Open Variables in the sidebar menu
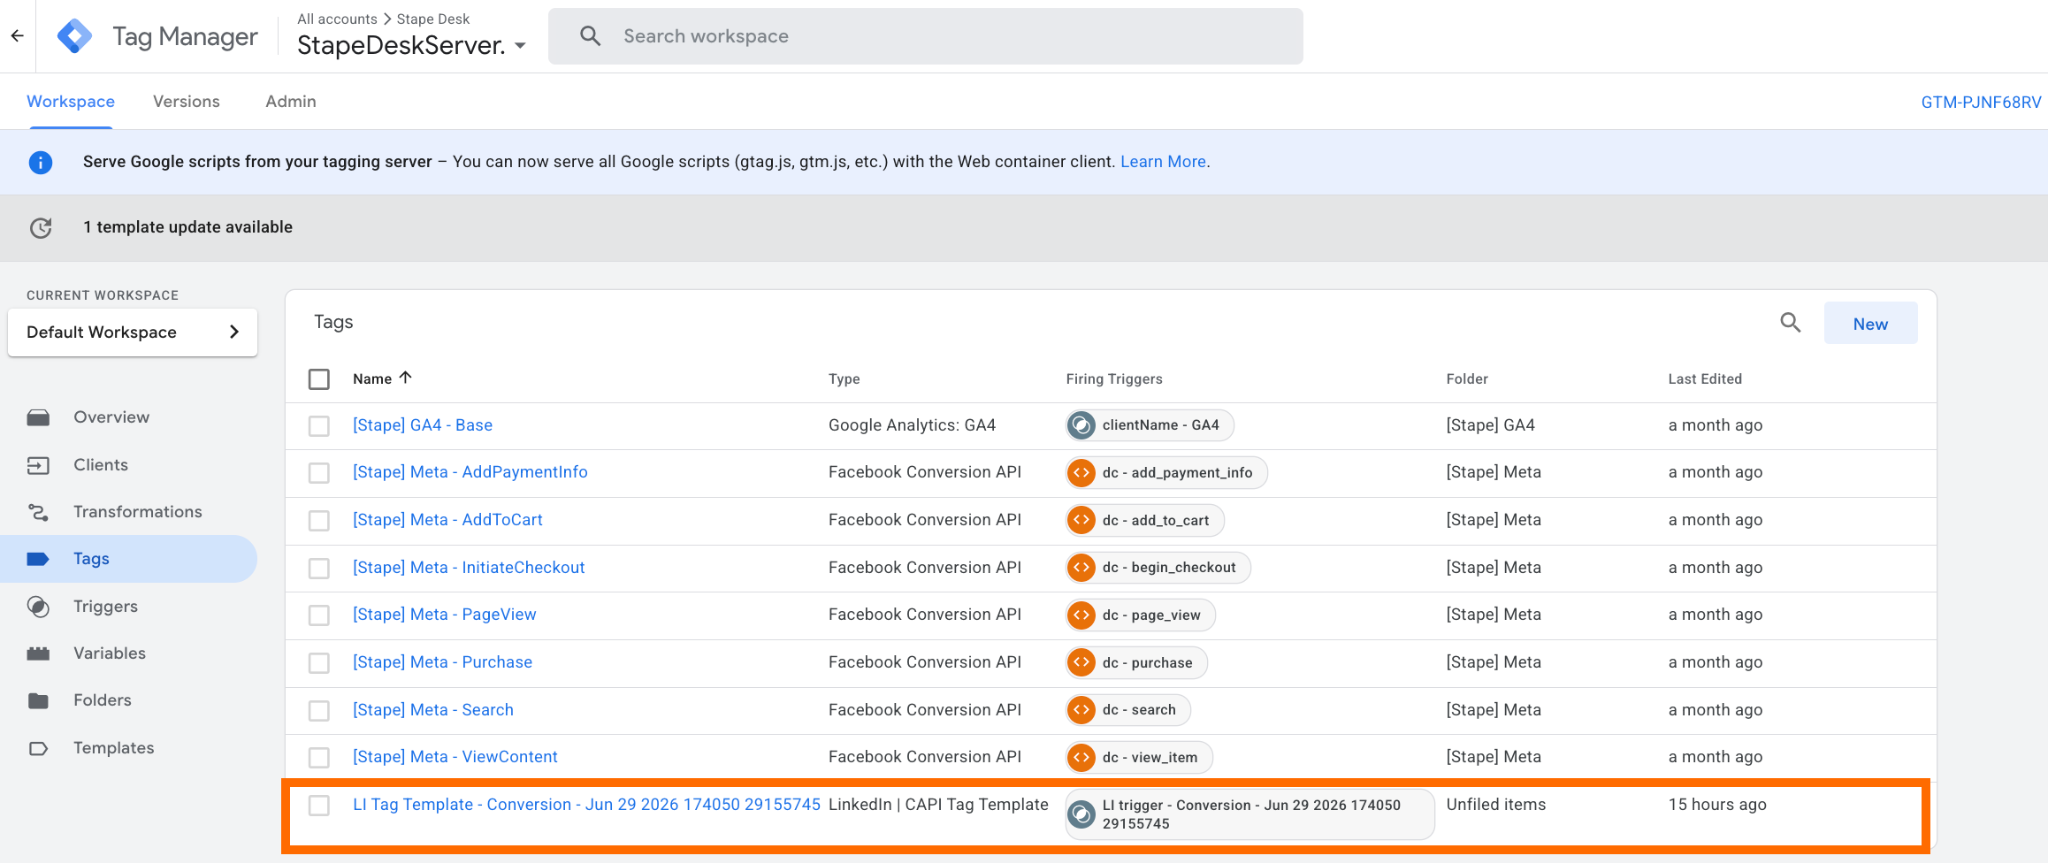This screenshot has width=2048, height=863. pyautogui.click(x=109, y=654)
